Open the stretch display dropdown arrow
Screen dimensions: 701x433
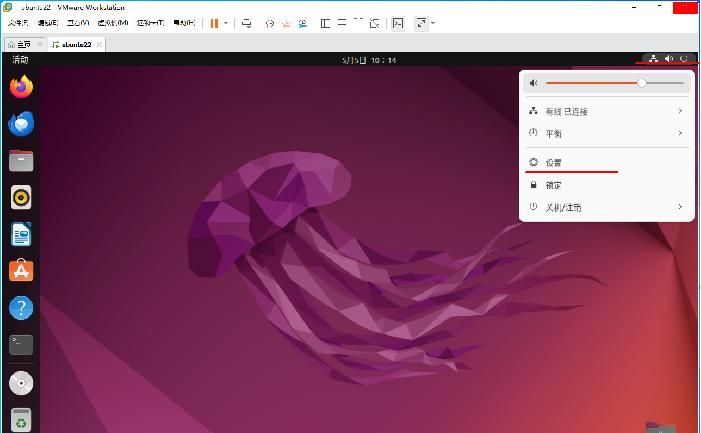click(433, 23)
